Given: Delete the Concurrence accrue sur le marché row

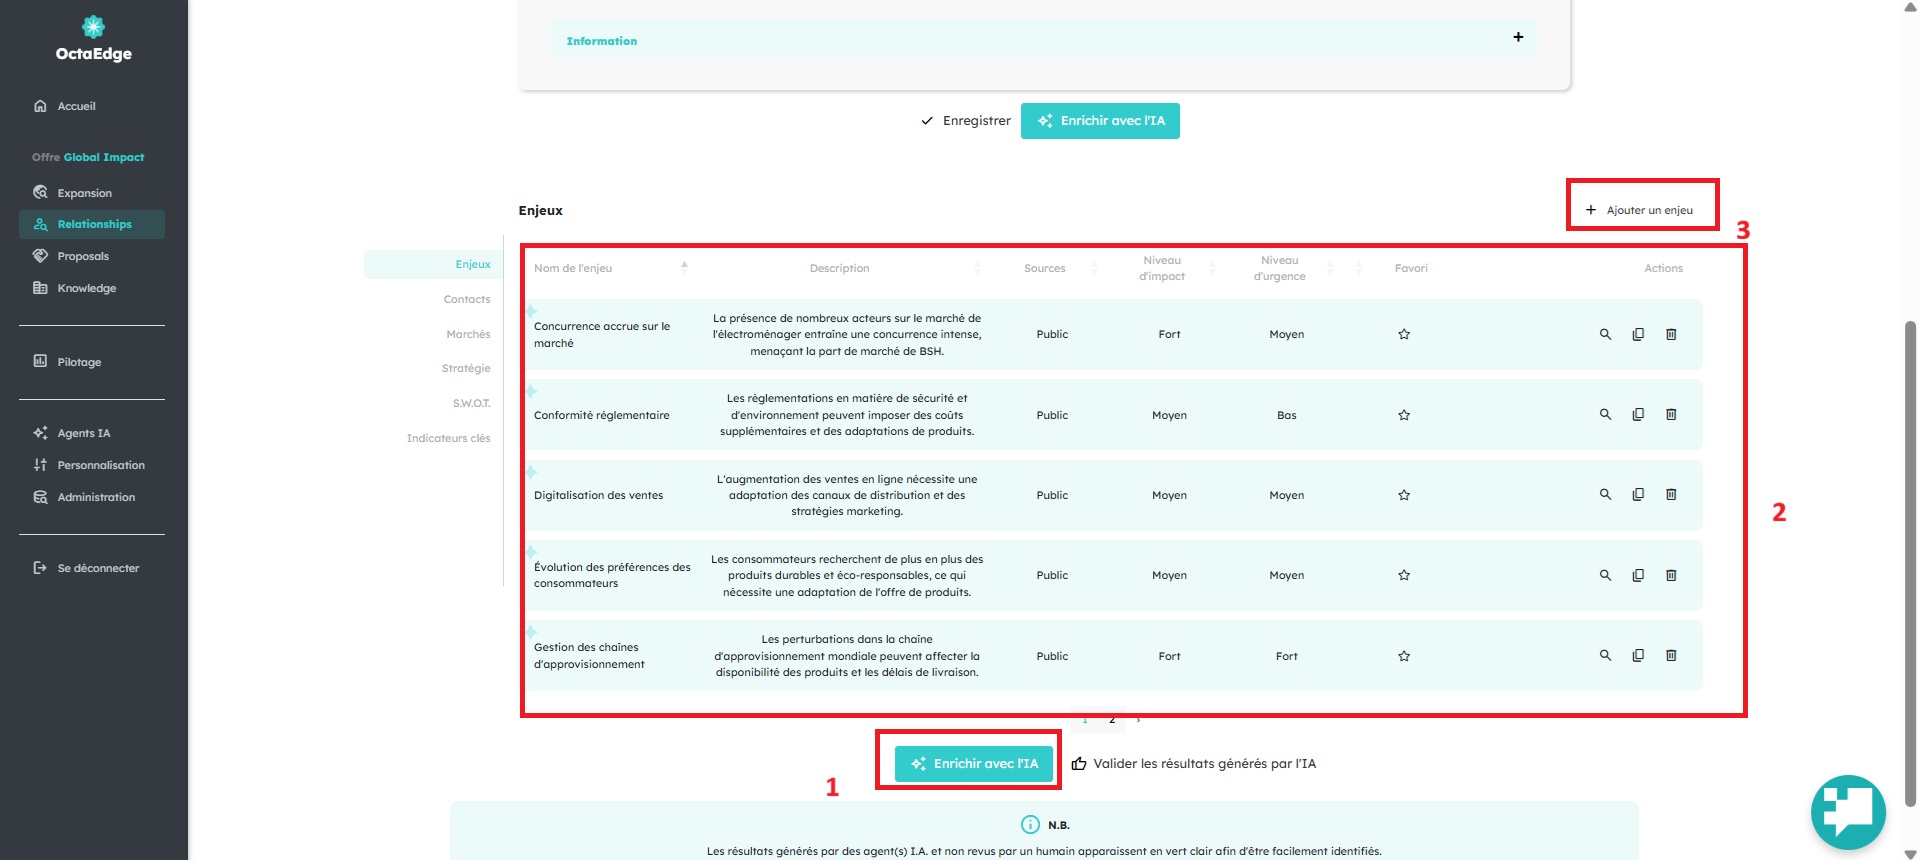Looking at the screenshot, I should click(x=1671, y=334).
